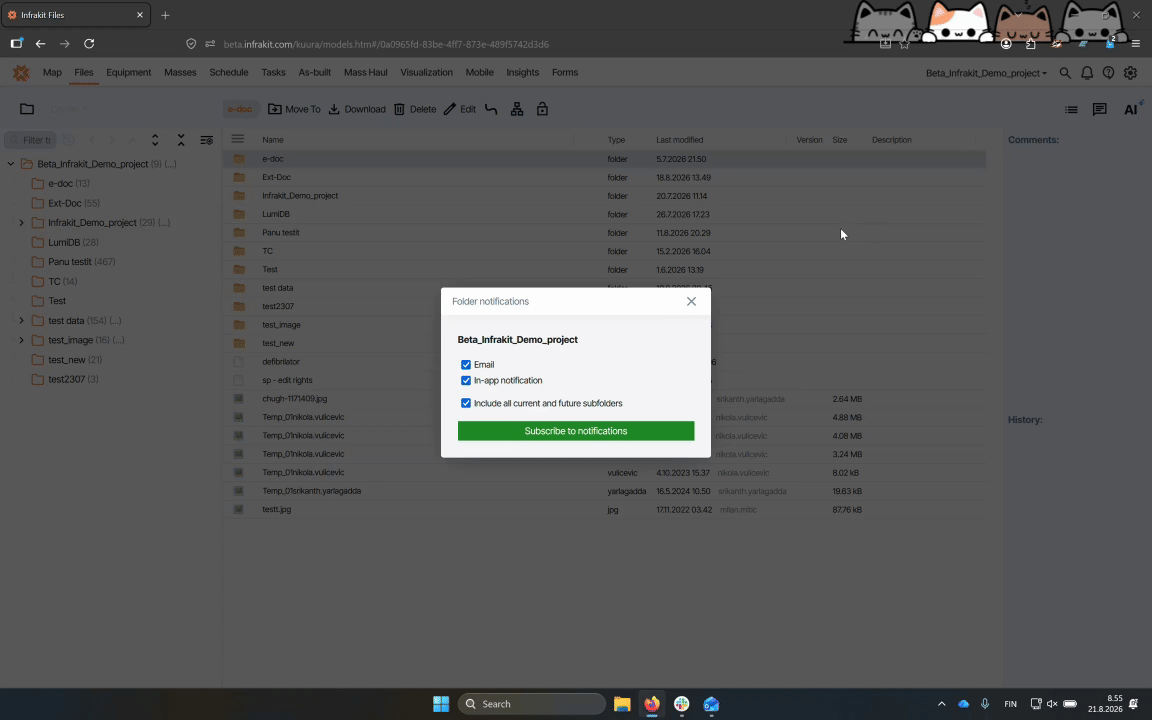
Task: Open the notifications bell icon
Action: point(1087,73)
